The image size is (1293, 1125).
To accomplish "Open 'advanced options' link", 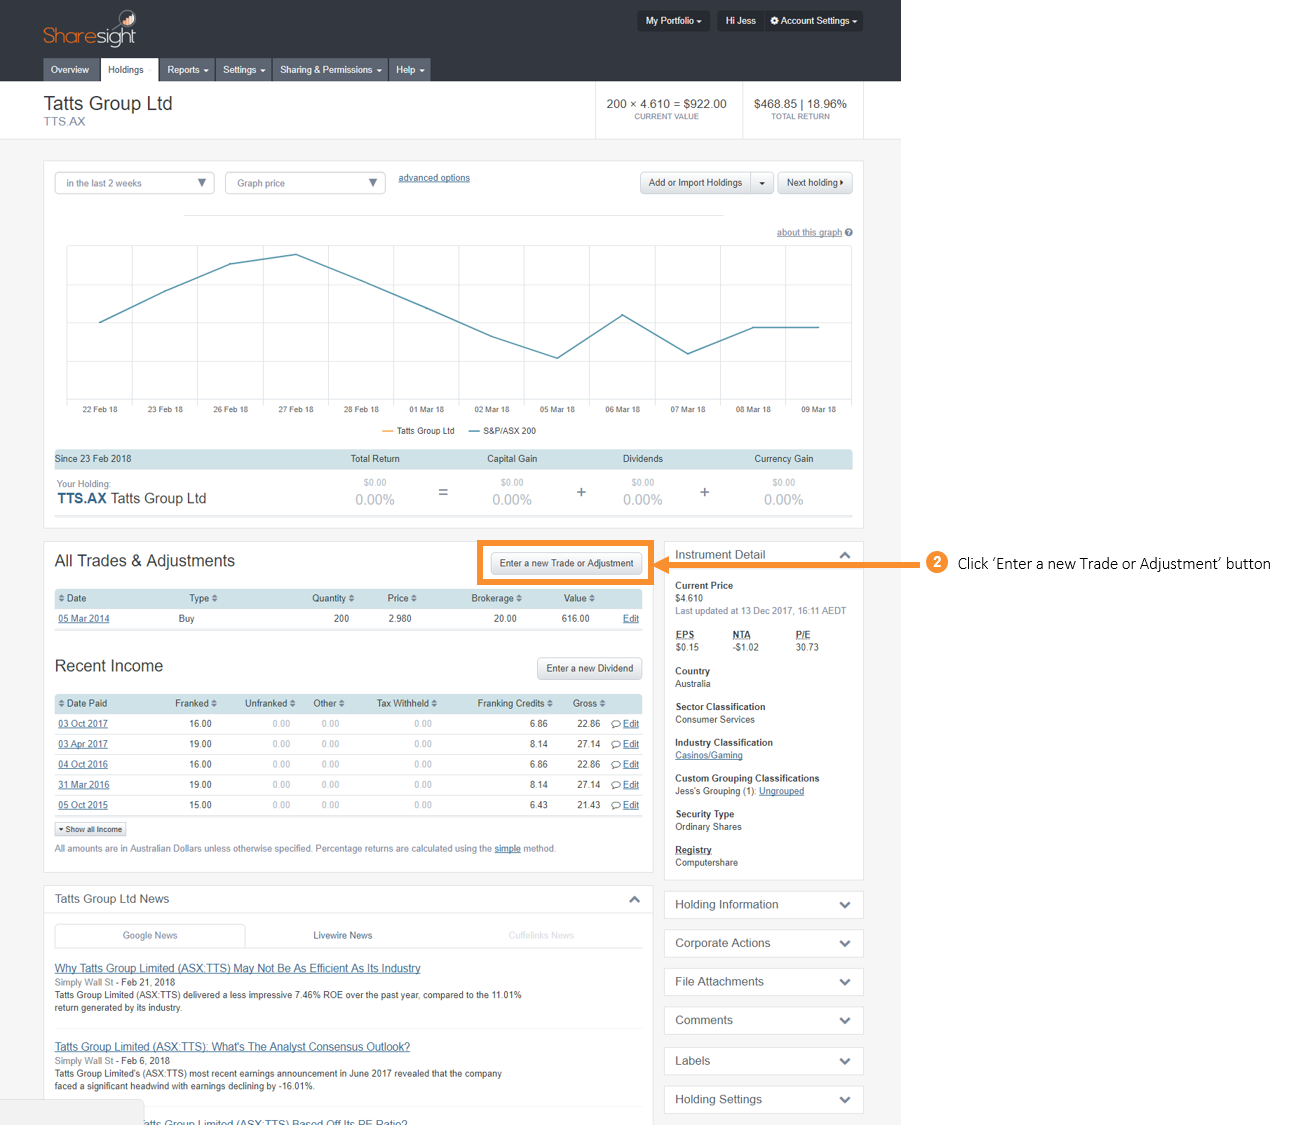I will (434, 178).
